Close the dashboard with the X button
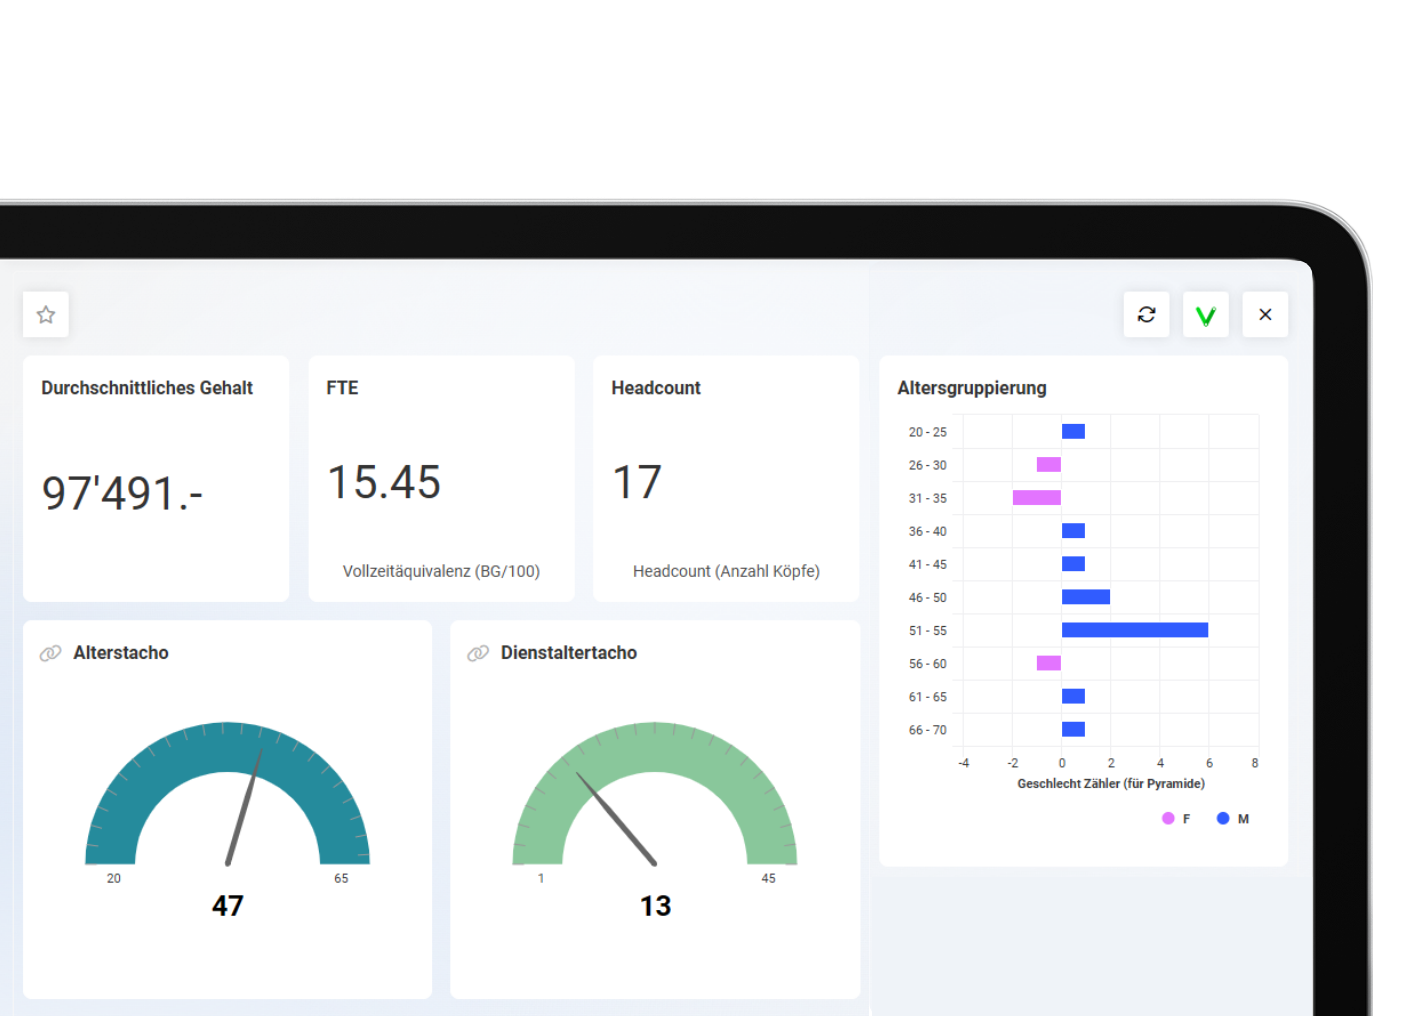Viewport: 1420px width, 1016px height. (1265, 315)
